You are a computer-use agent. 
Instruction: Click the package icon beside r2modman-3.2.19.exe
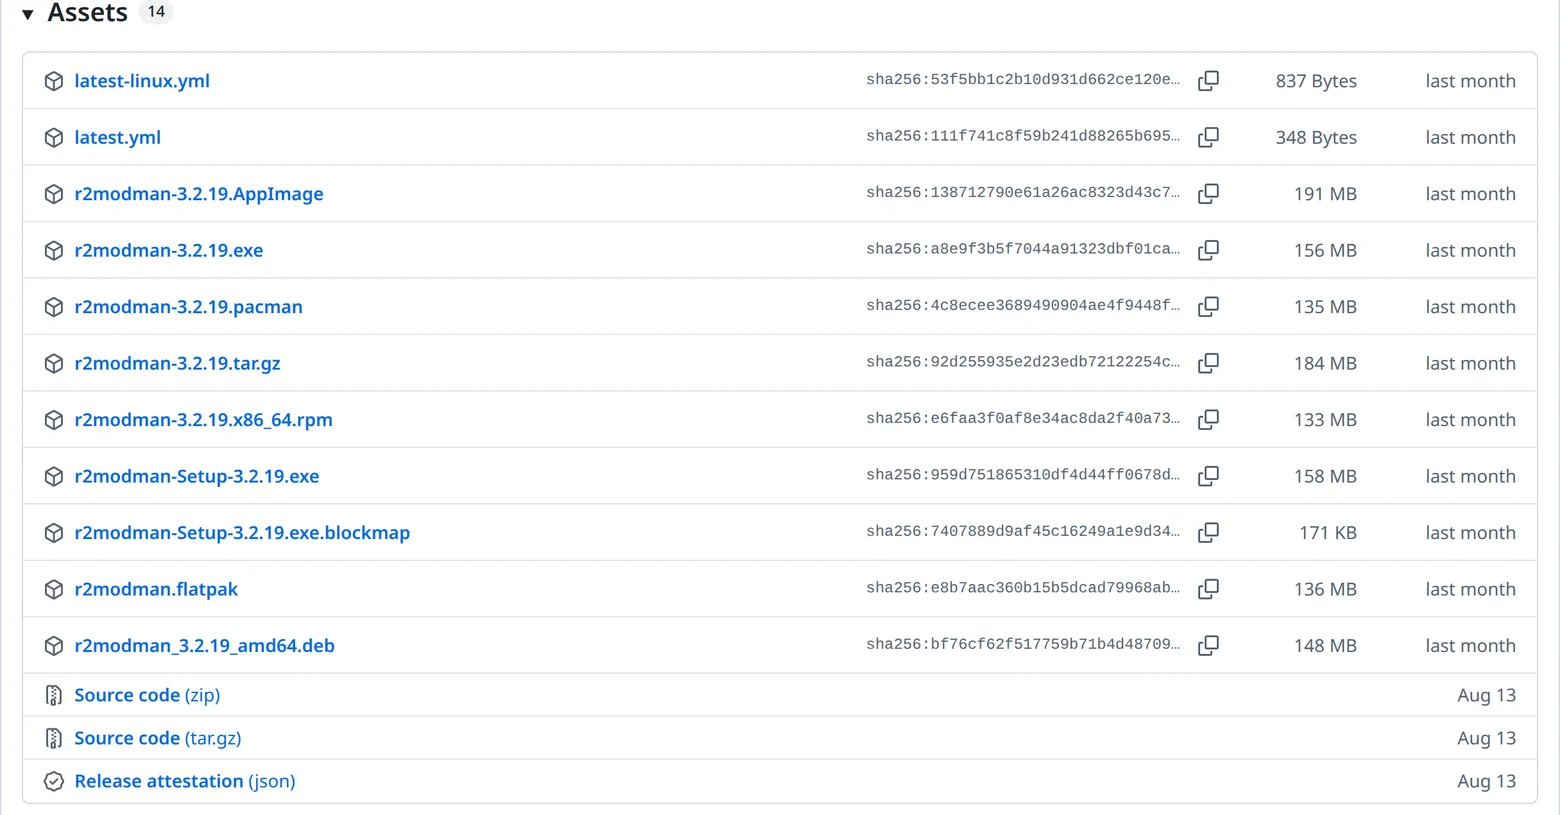click(54, 251)
